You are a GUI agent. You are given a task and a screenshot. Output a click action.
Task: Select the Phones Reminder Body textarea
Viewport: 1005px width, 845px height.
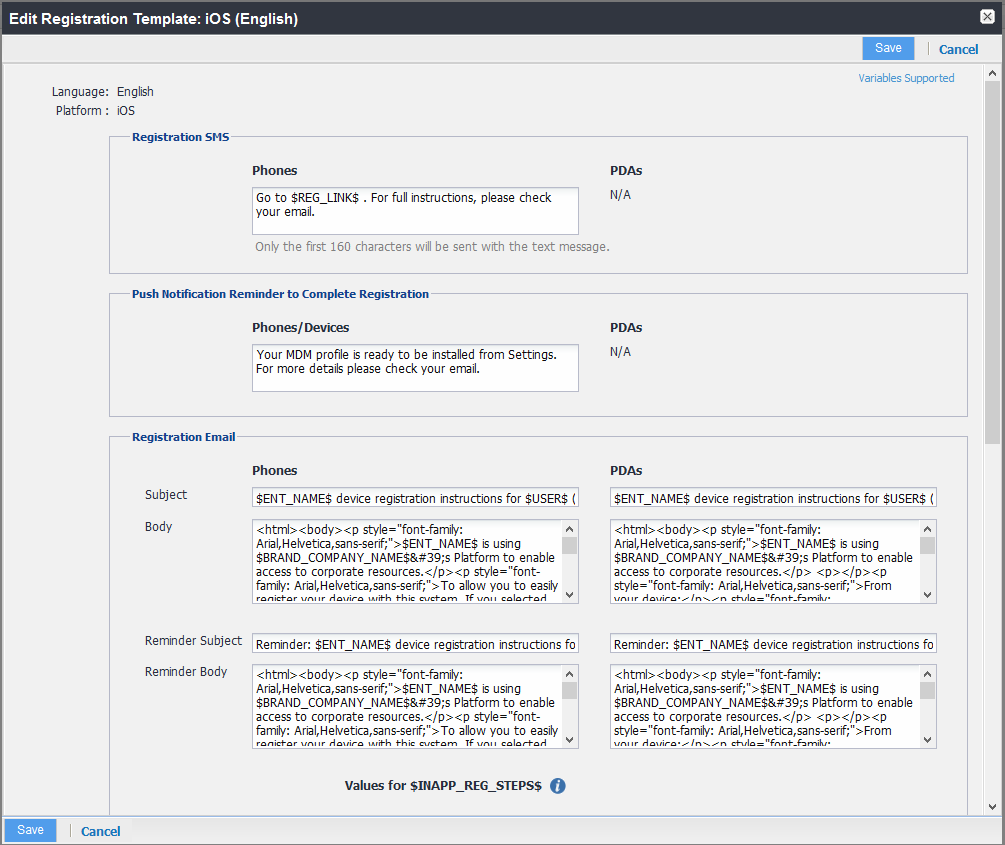[410, 706]
